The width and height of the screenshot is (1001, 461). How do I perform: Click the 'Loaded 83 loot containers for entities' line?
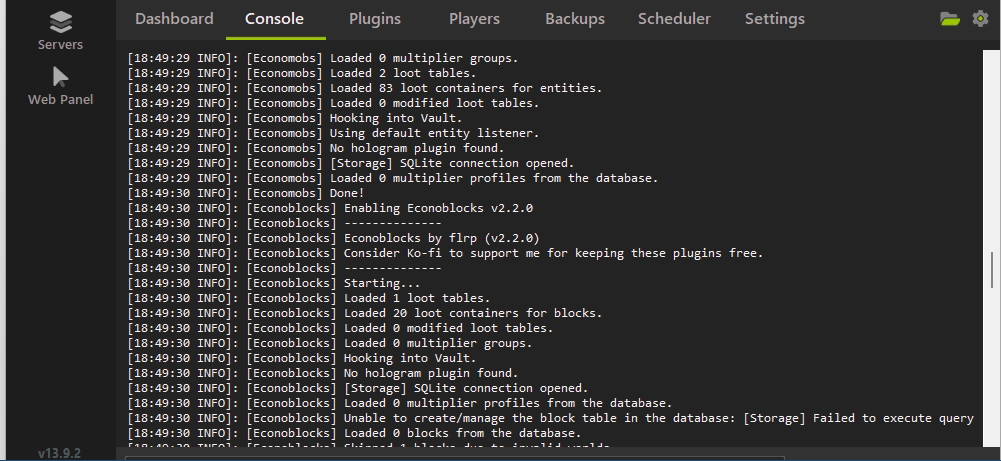[420, 88]
